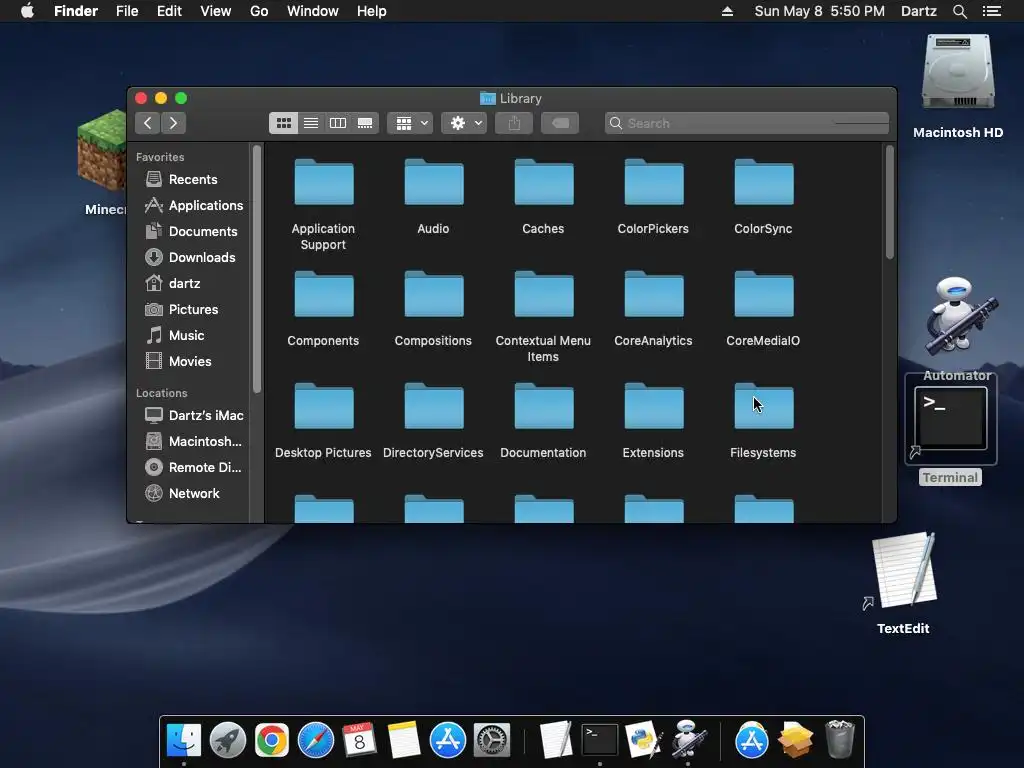The width and height of the screenshot is (1024, 768).
Task: Open the Finder menu
Action: point(76,11)
